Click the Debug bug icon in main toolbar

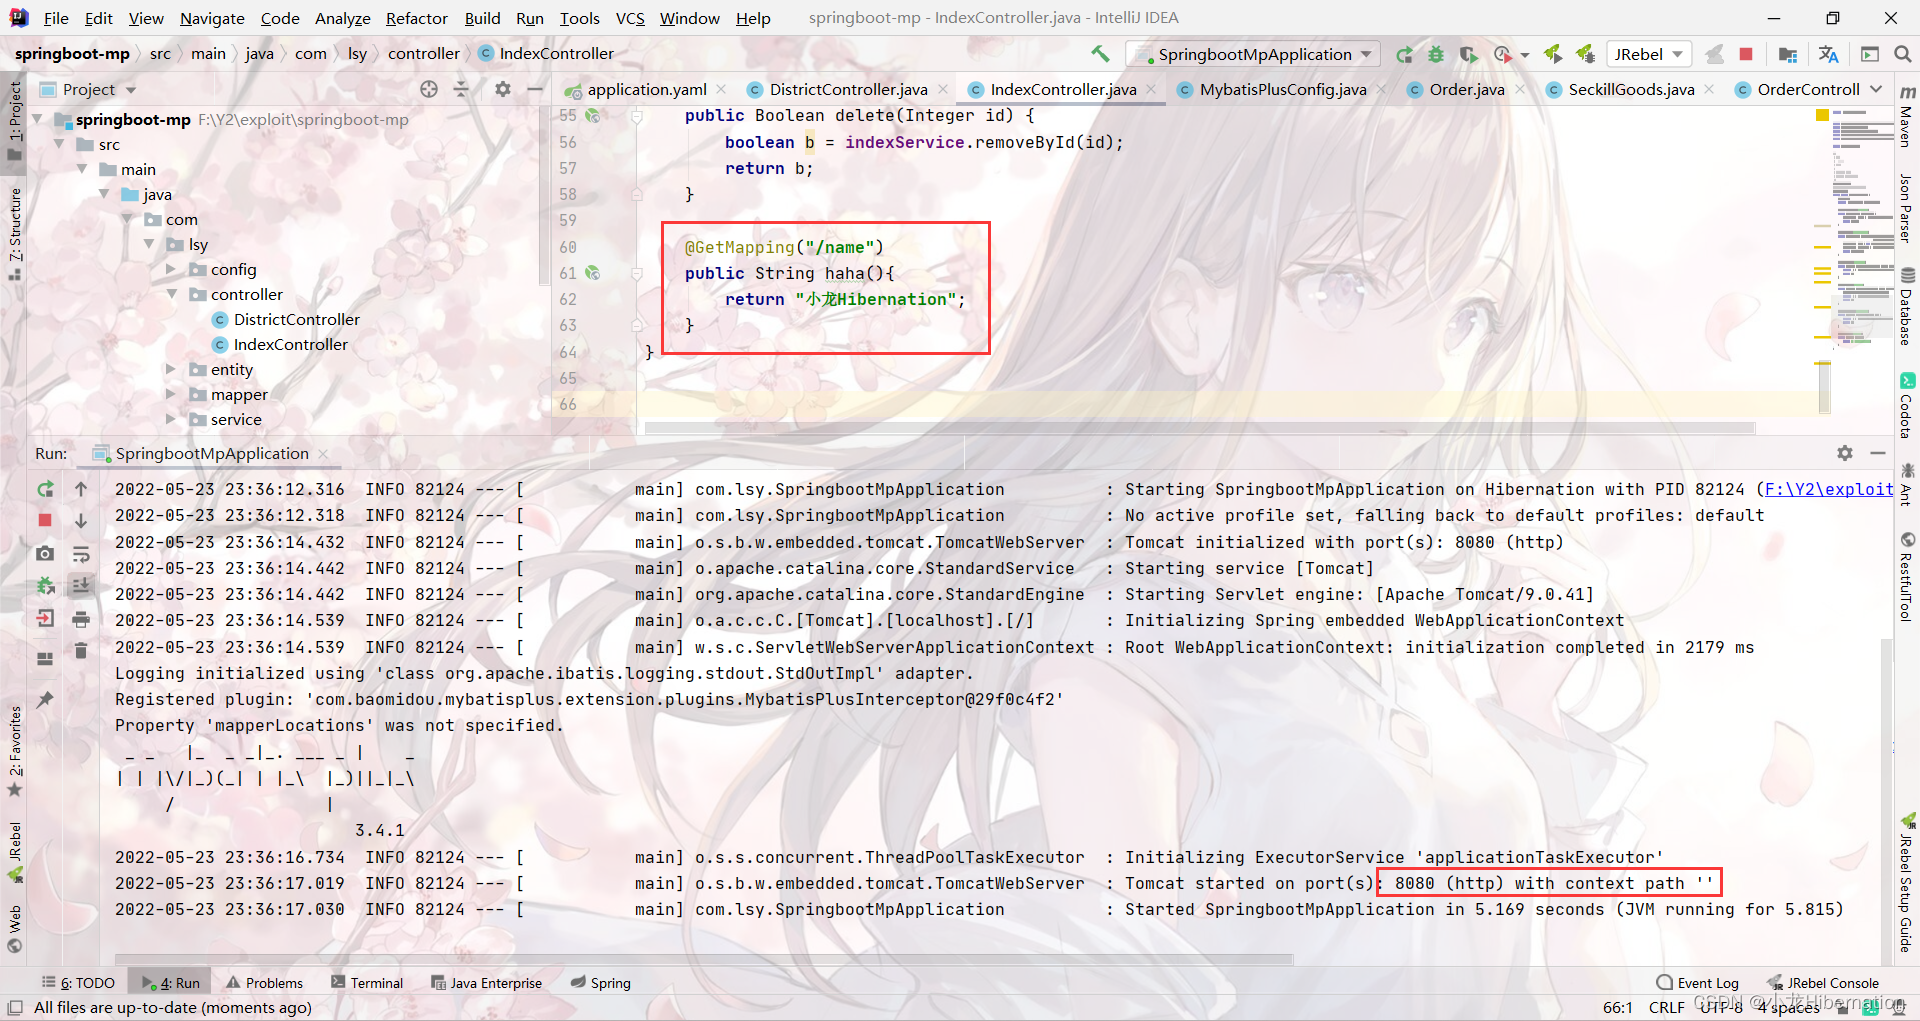coord(1436,54)
